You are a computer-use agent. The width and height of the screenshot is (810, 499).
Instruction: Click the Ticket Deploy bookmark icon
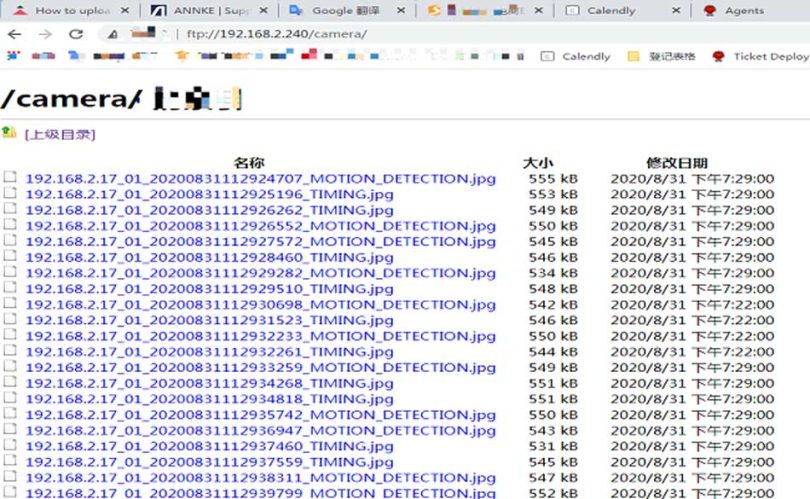point(718,56)
